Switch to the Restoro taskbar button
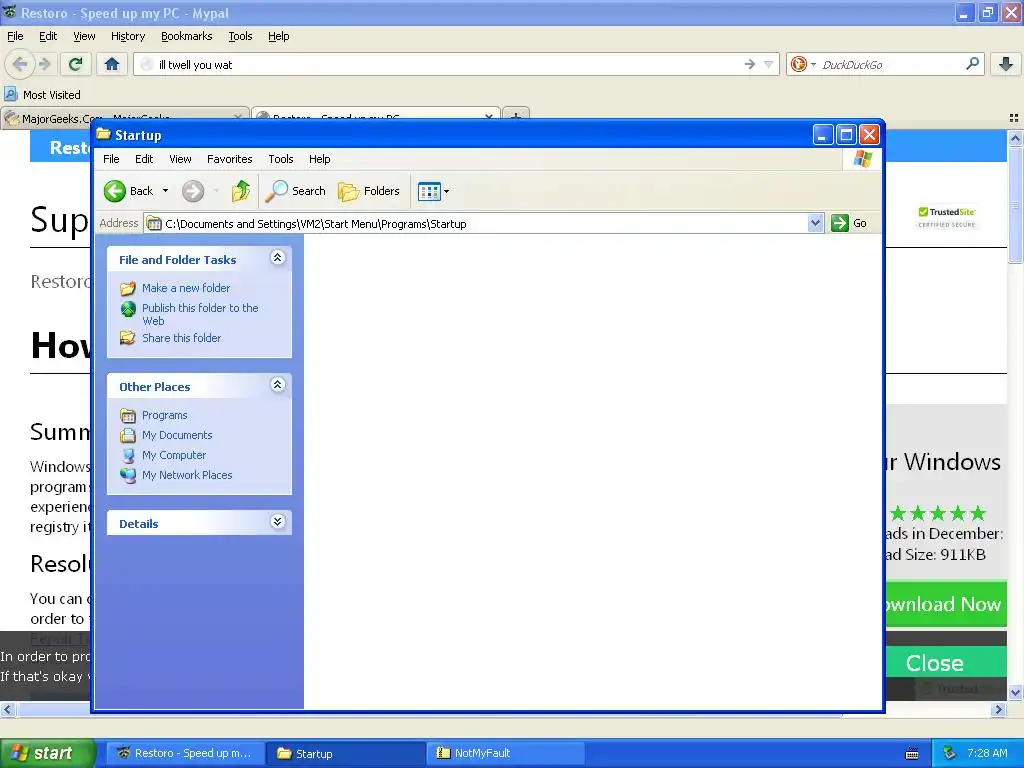This screenshot has width=1024, height=768. 185,753
